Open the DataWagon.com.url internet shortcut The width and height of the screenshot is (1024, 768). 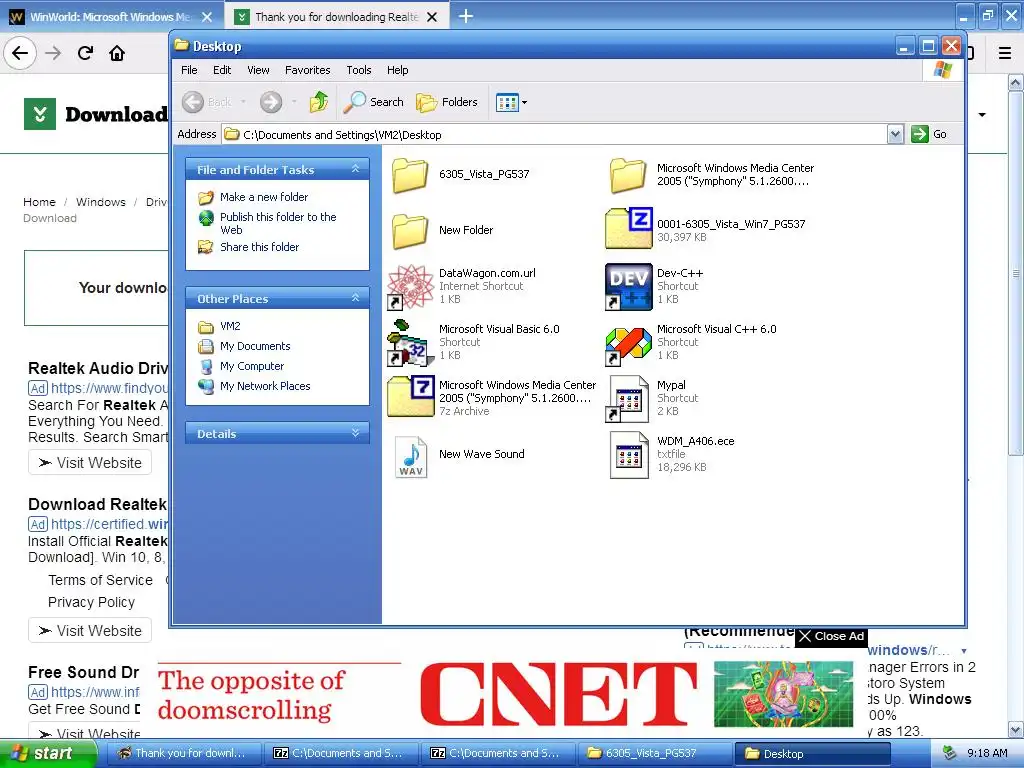(411, 287)
